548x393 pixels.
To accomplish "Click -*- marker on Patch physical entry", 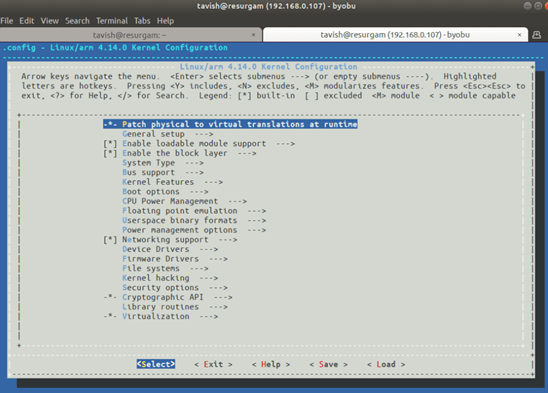I will (110, 124).
